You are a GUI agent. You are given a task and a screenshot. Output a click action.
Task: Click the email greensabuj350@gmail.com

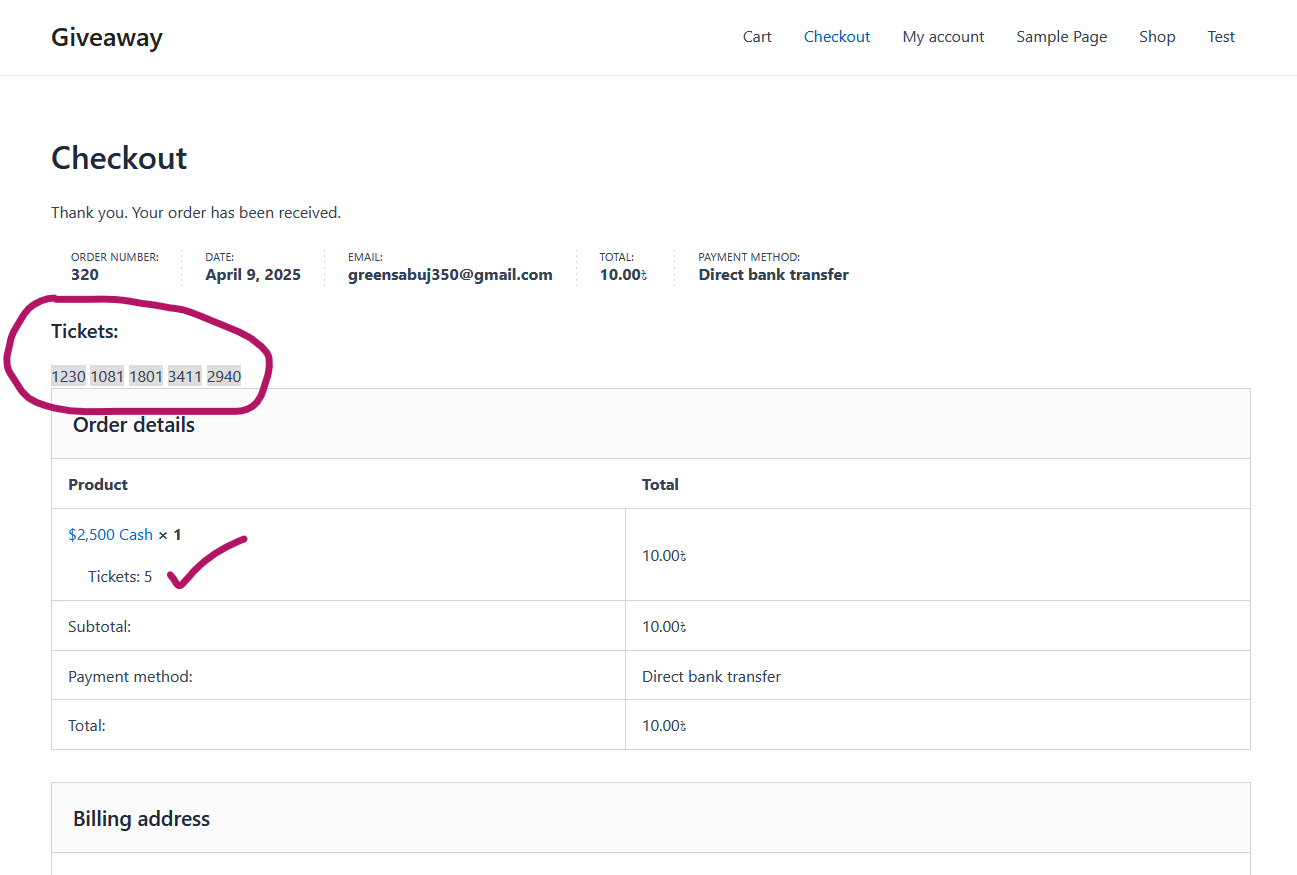(450, 275)
